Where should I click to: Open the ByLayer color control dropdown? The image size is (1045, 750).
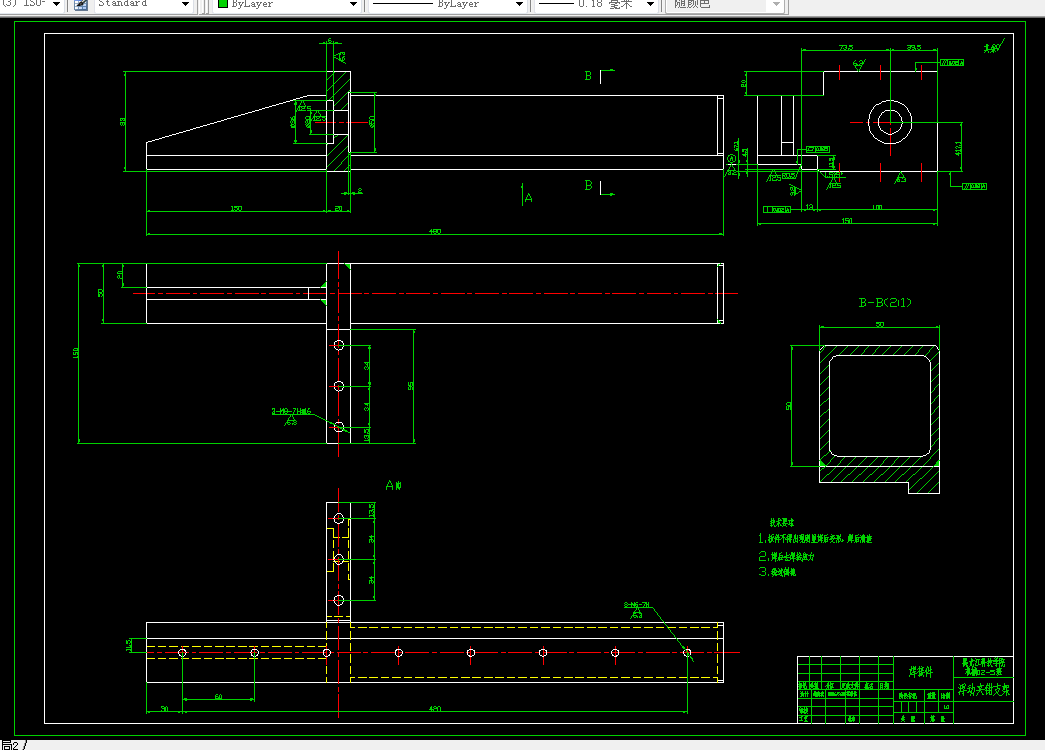coord(353,4)
